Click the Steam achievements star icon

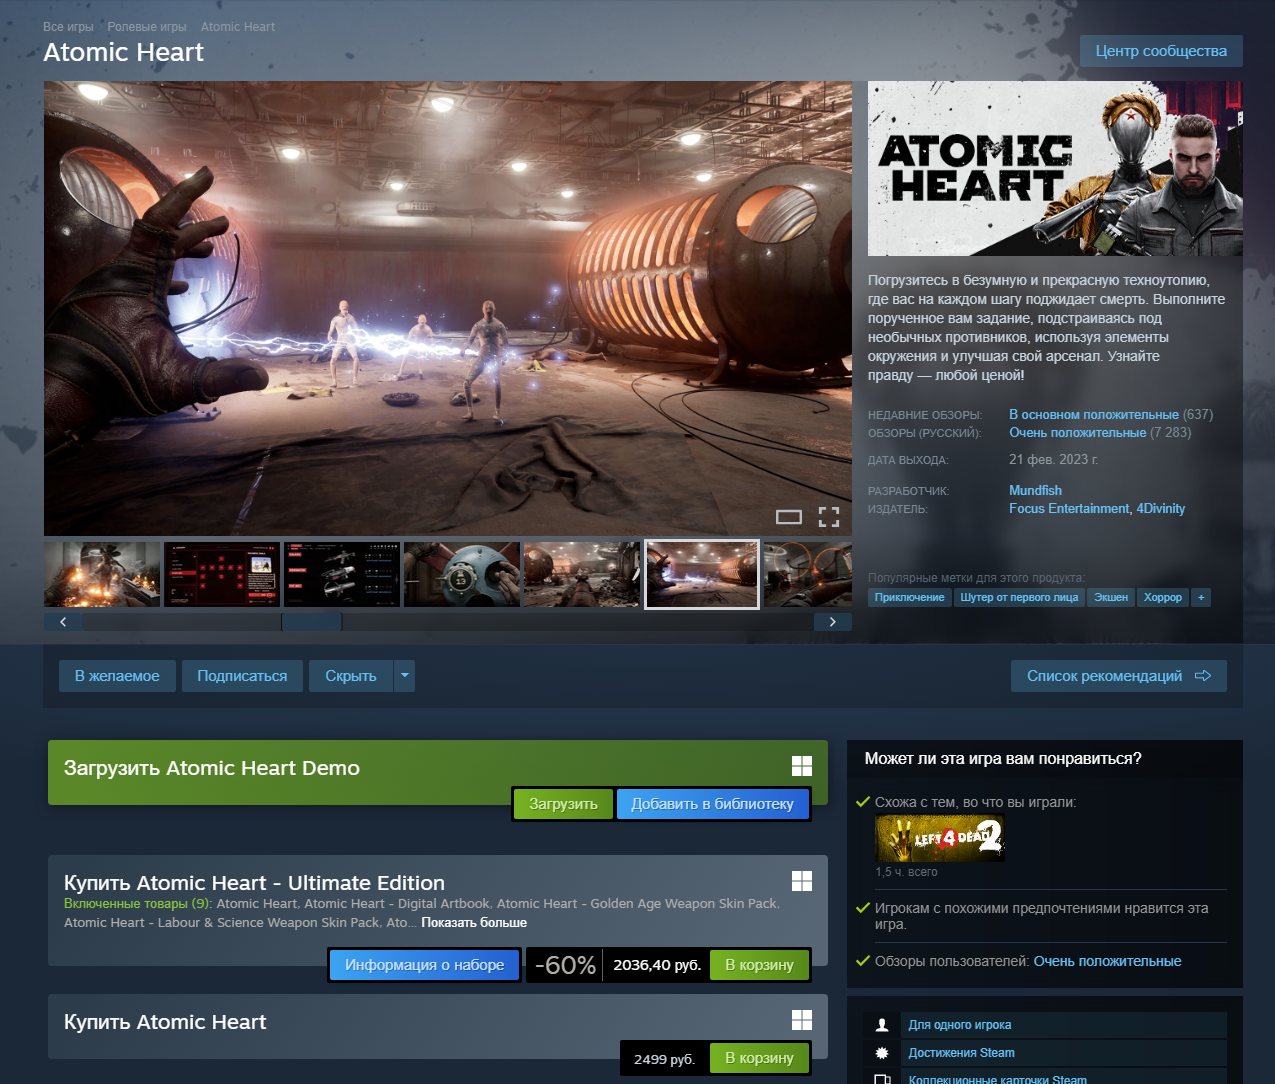pyautogui.click(x=882, y=1053)
